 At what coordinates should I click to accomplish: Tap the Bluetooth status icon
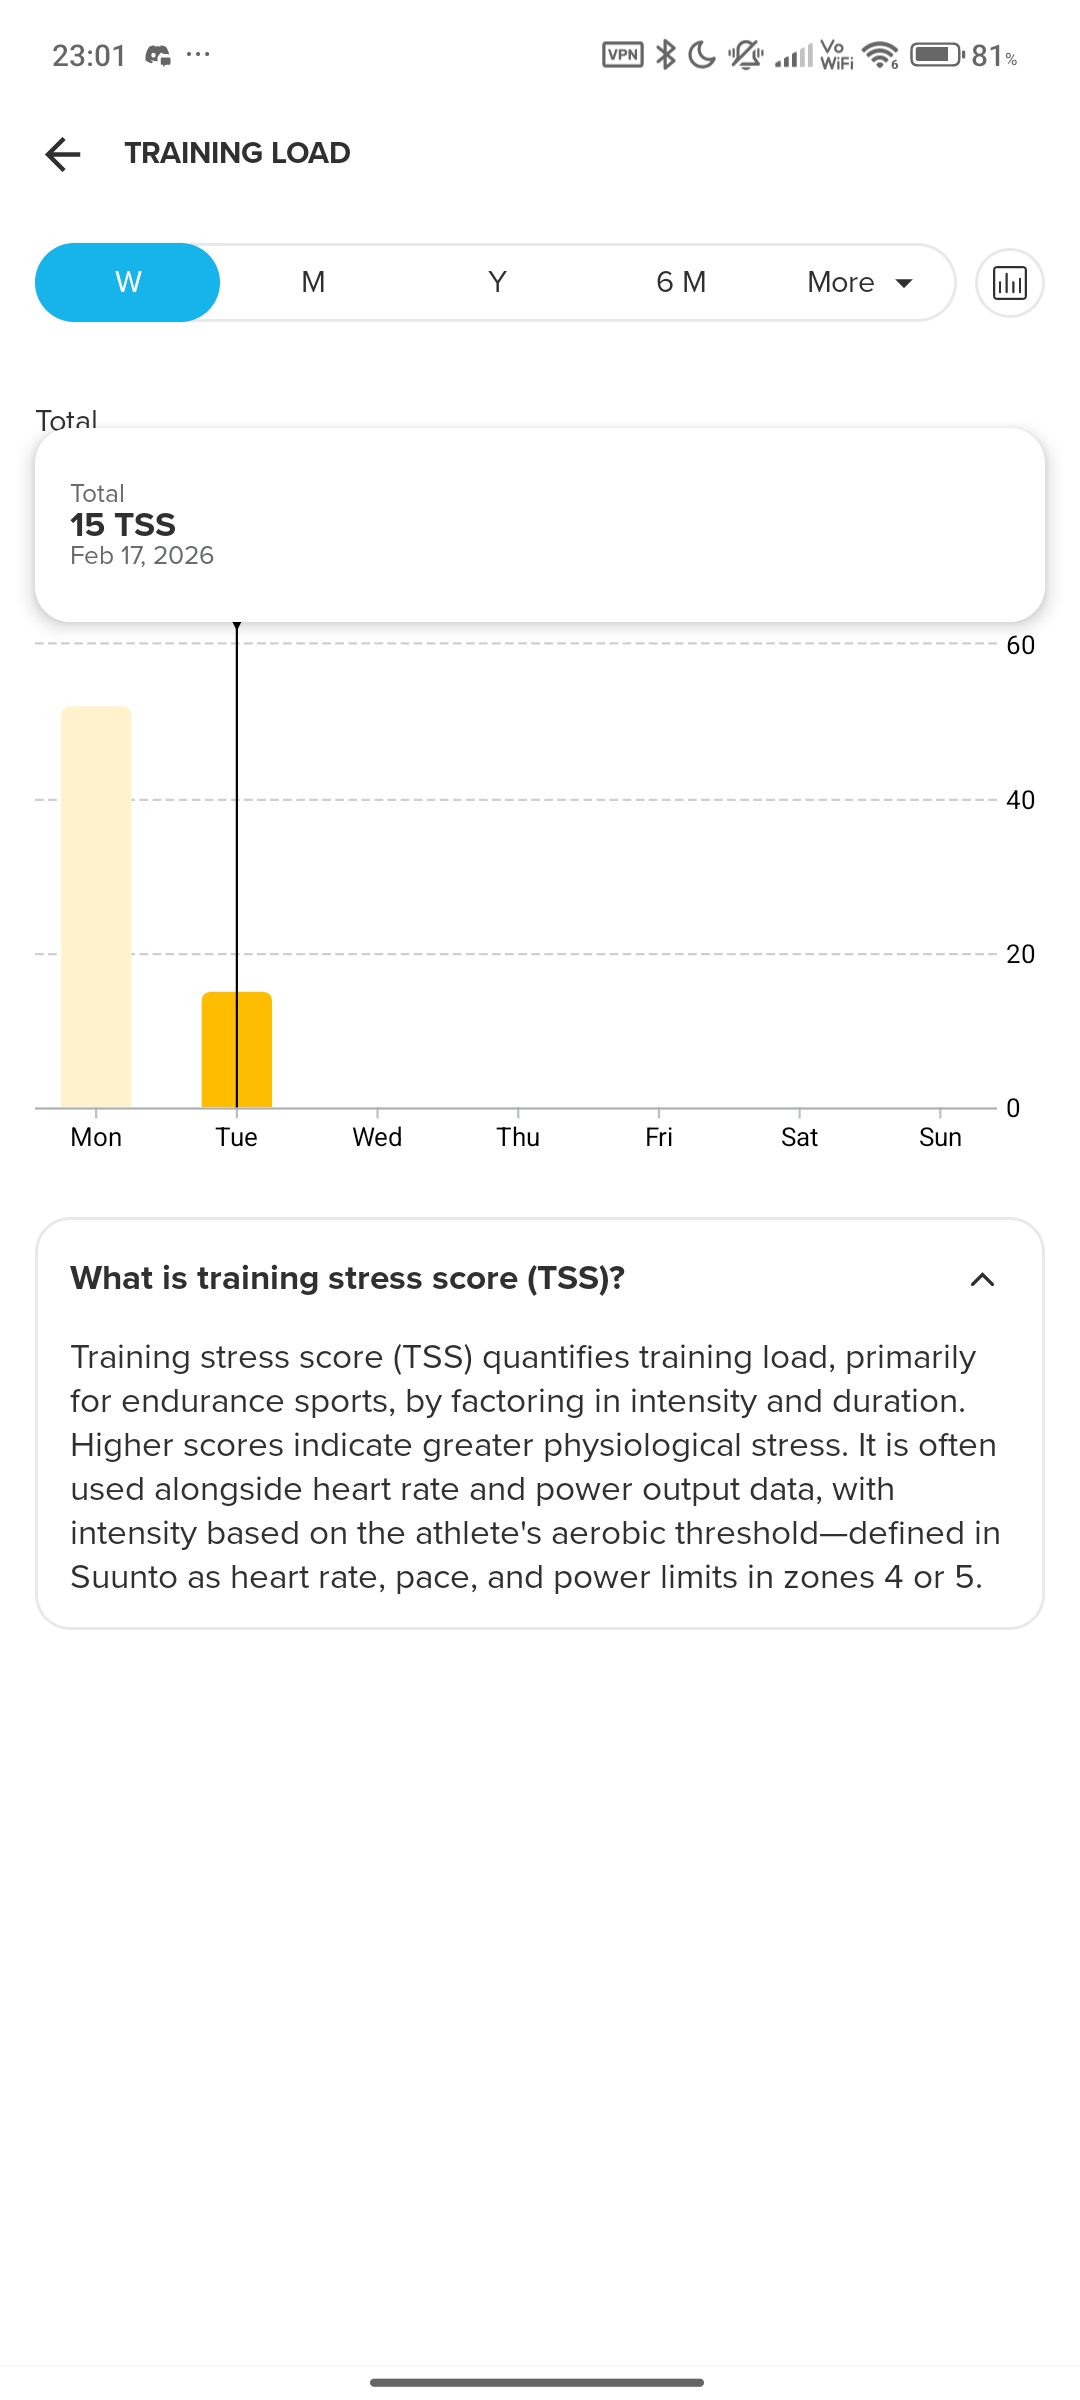[x=665, y=55]
